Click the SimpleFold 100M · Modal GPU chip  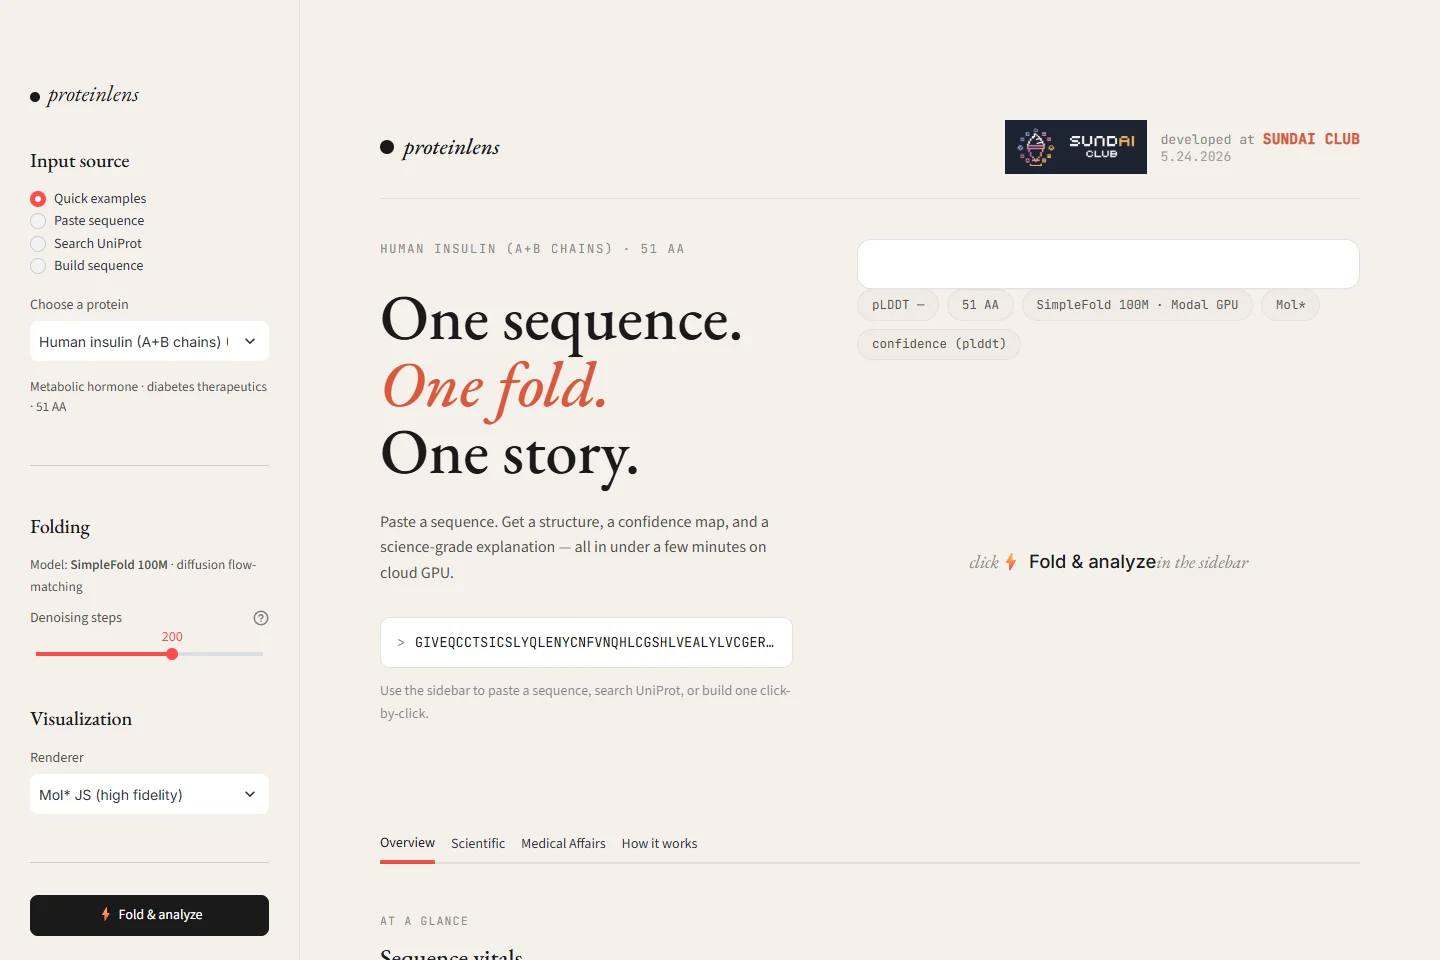click(x=1137, y=305)
